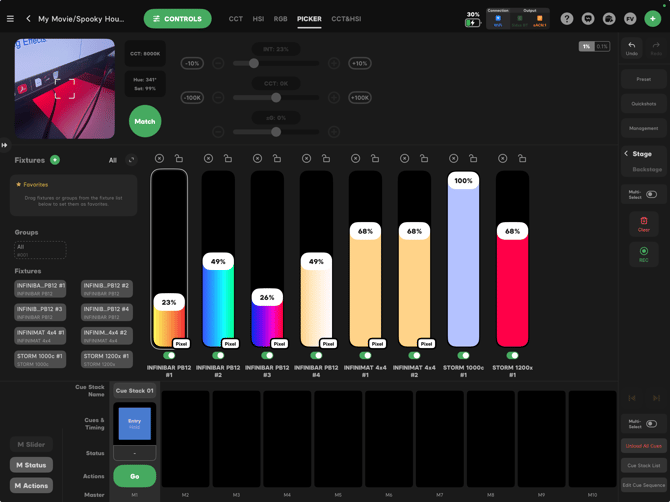Click the intensity slider handle
The width and height of the screenshot is (670, 502).
pyautogui.click(x=254, y=63)
